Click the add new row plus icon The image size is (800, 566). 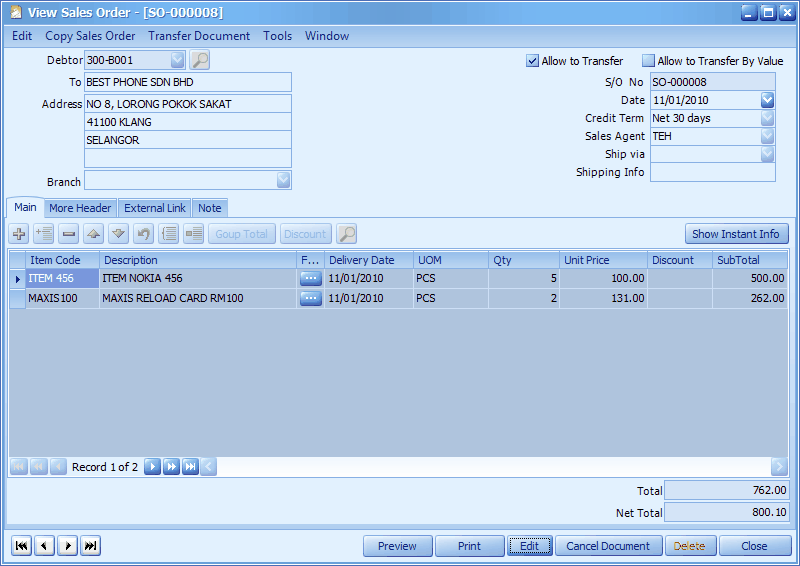tap(19, 234)
